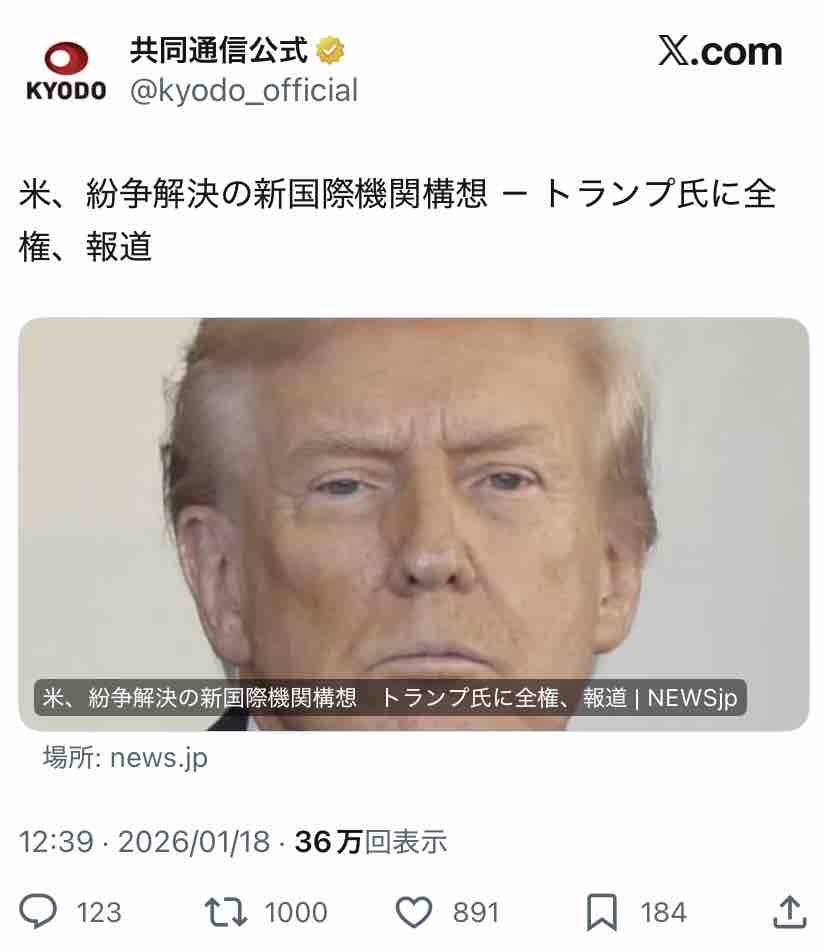The image size is (828, 951).
Task: Tap the repost arrows icon
Action: (226, 912)
